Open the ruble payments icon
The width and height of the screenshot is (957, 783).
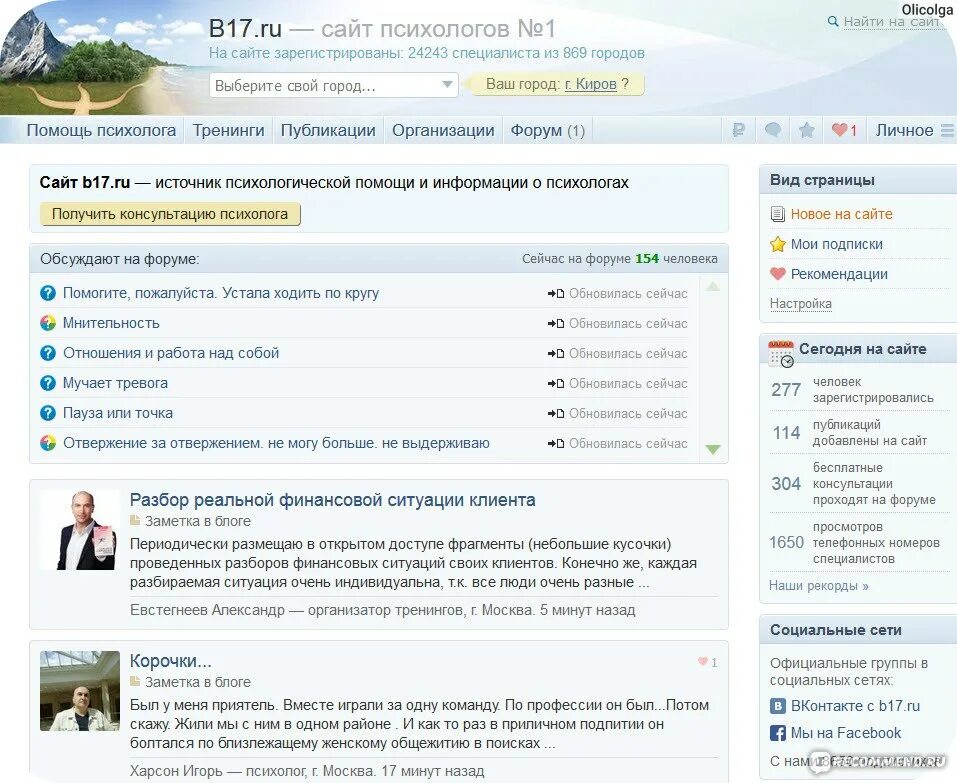pos(739,130)
